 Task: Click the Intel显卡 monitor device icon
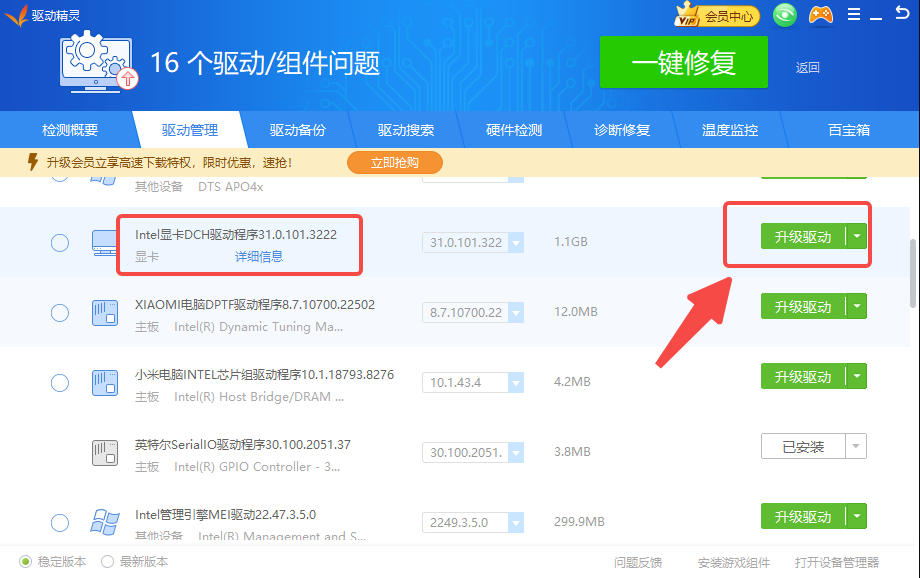pyautogui.click(x=105, y=242)
